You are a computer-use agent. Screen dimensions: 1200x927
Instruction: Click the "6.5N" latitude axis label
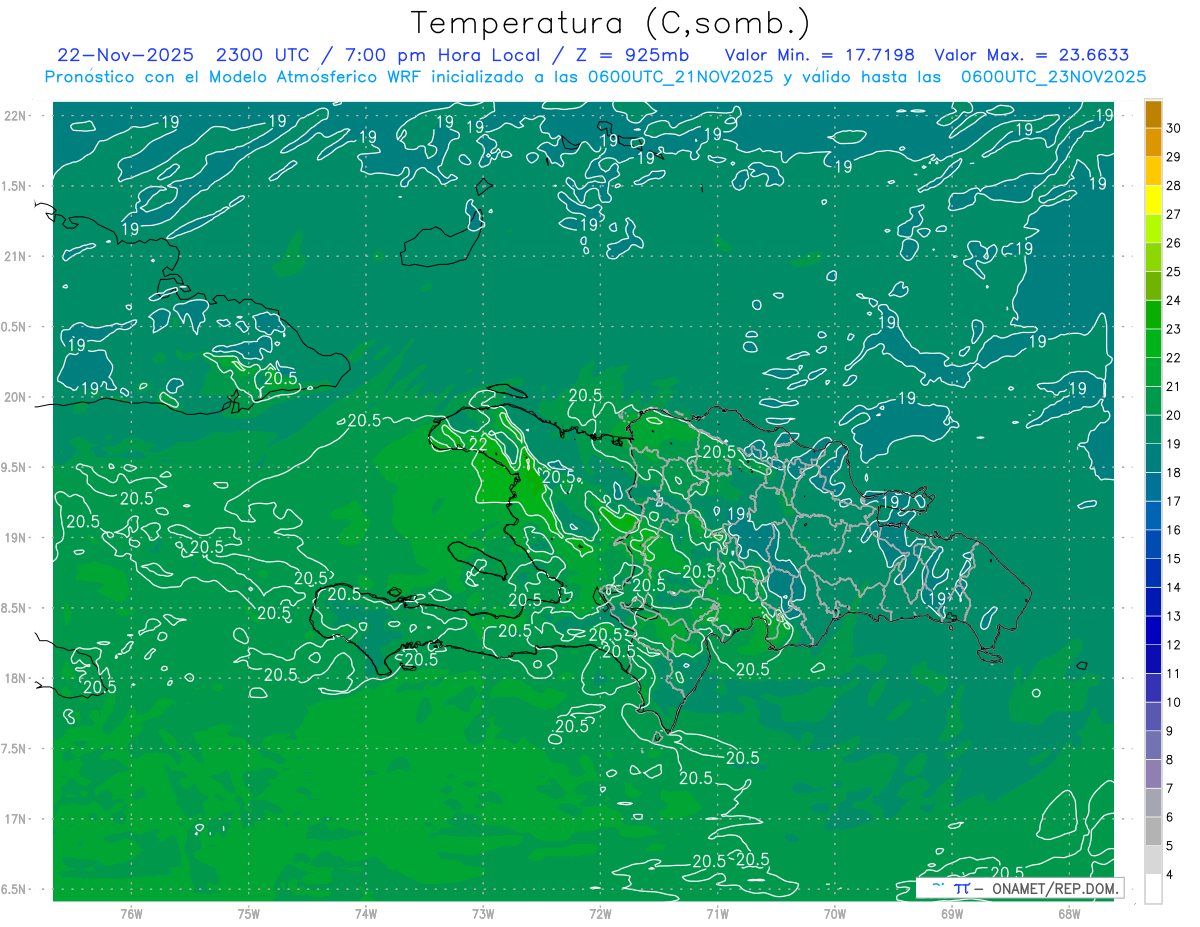[14, 889]
